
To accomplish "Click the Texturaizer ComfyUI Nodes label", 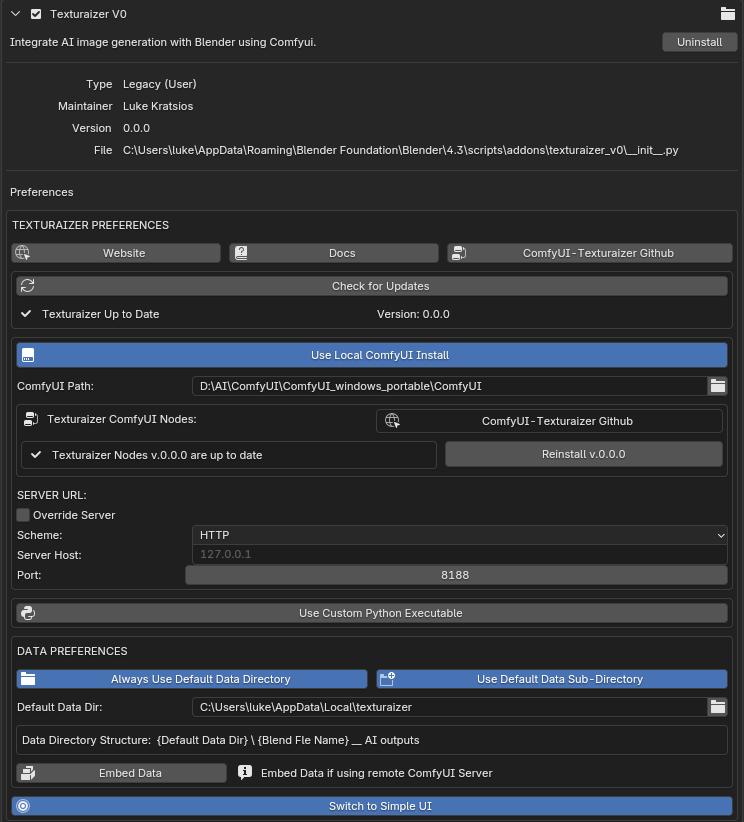I will pos(122,419).
